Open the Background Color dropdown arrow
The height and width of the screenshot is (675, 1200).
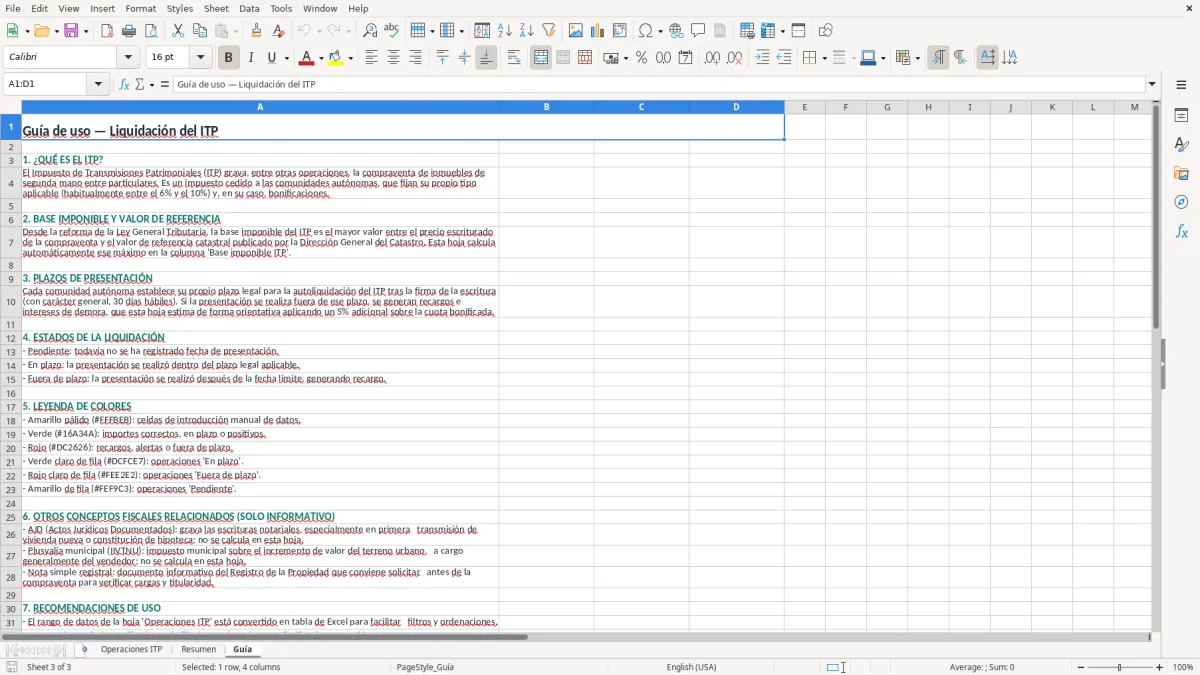(350, 58)
